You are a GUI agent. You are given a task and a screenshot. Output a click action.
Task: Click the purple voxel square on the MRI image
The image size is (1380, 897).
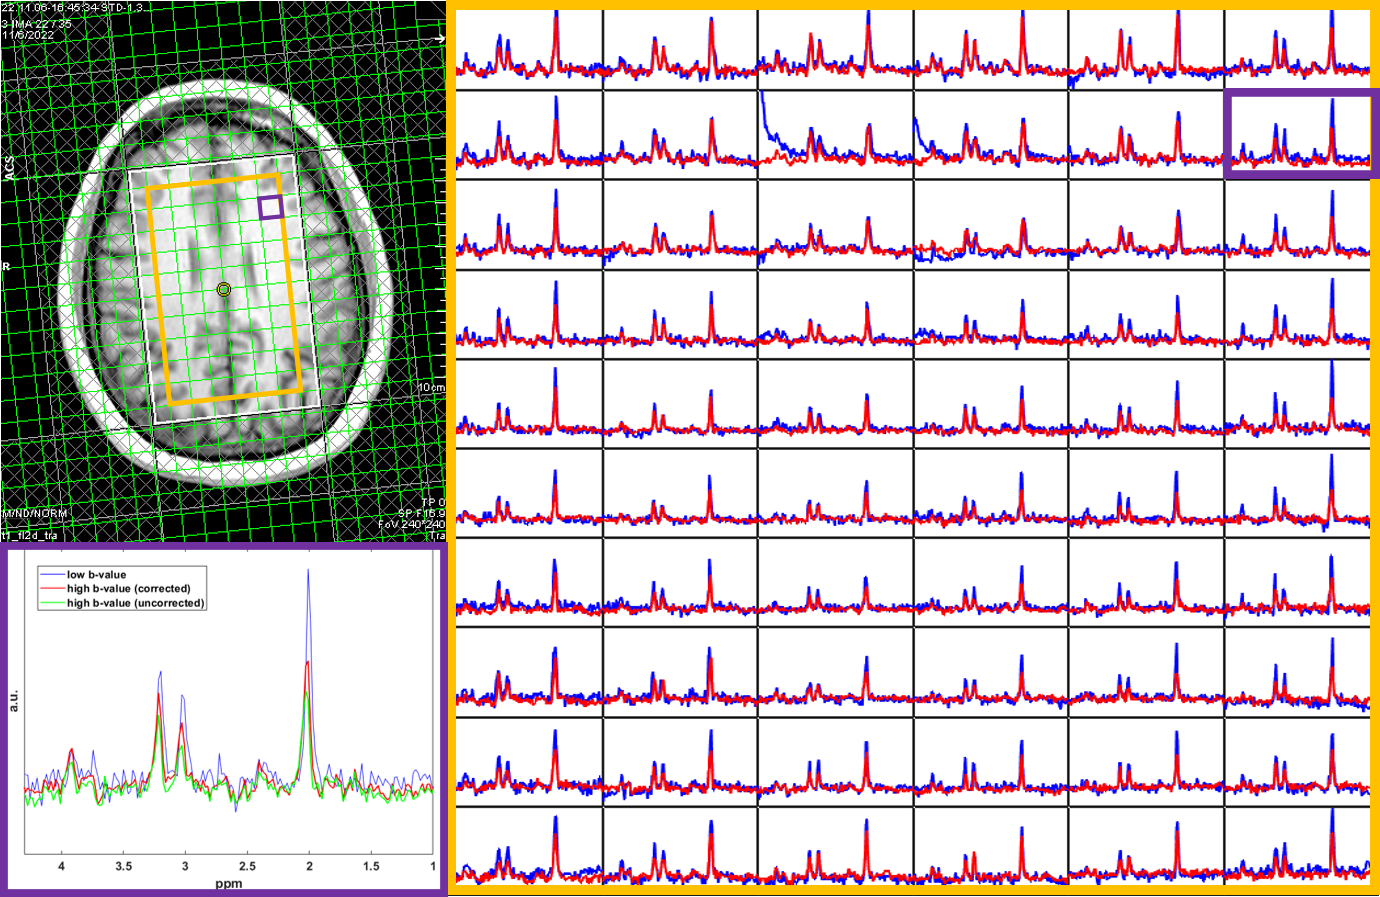pyautogui.click(x=270, y=208)
